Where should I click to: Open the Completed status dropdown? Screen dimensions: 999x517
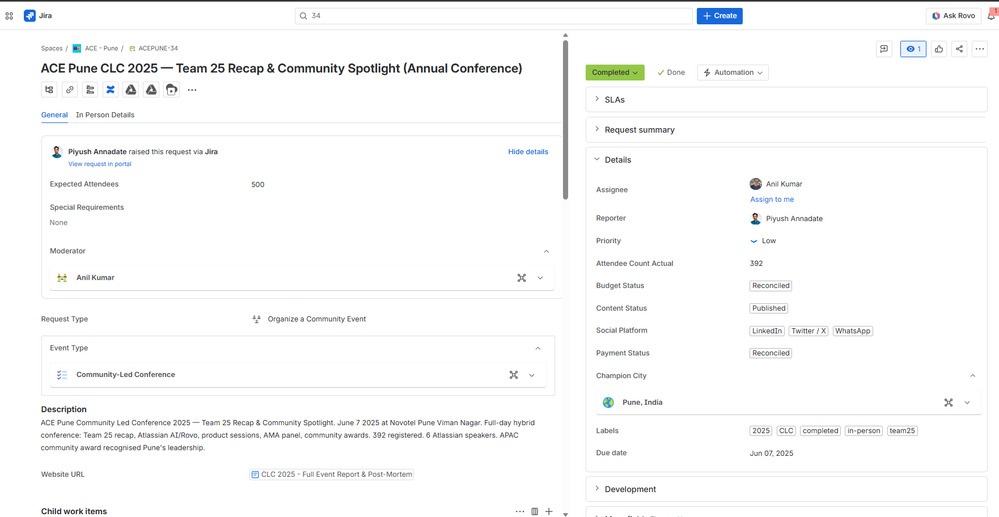[615, 73]
